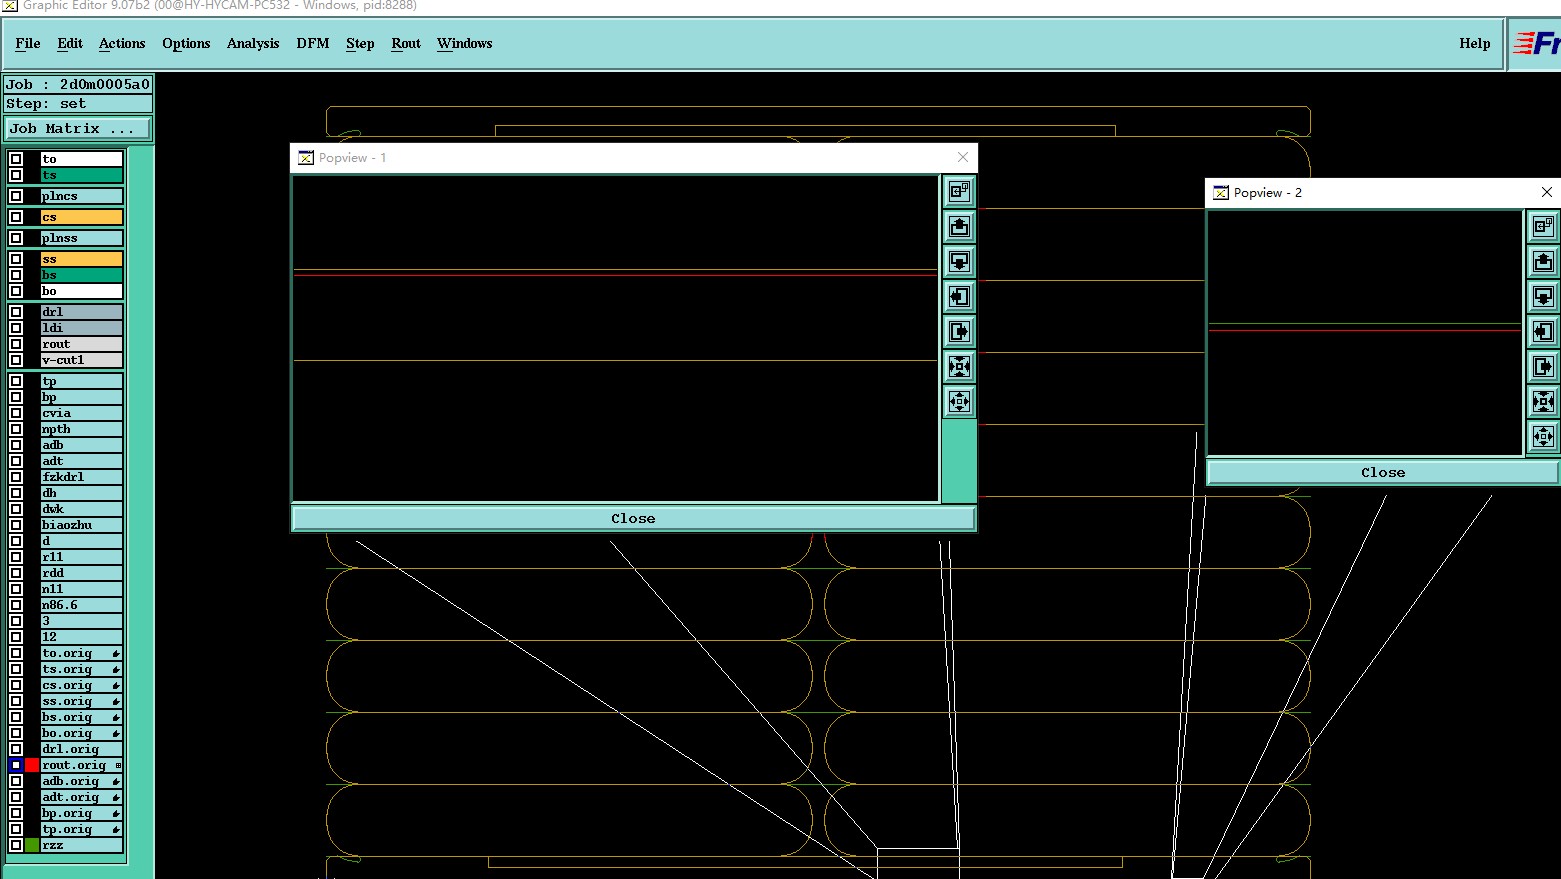This screenshot has height=879, width=1561.
Task: Toggle checkbox for the ss layer
Action: (16, 259)
